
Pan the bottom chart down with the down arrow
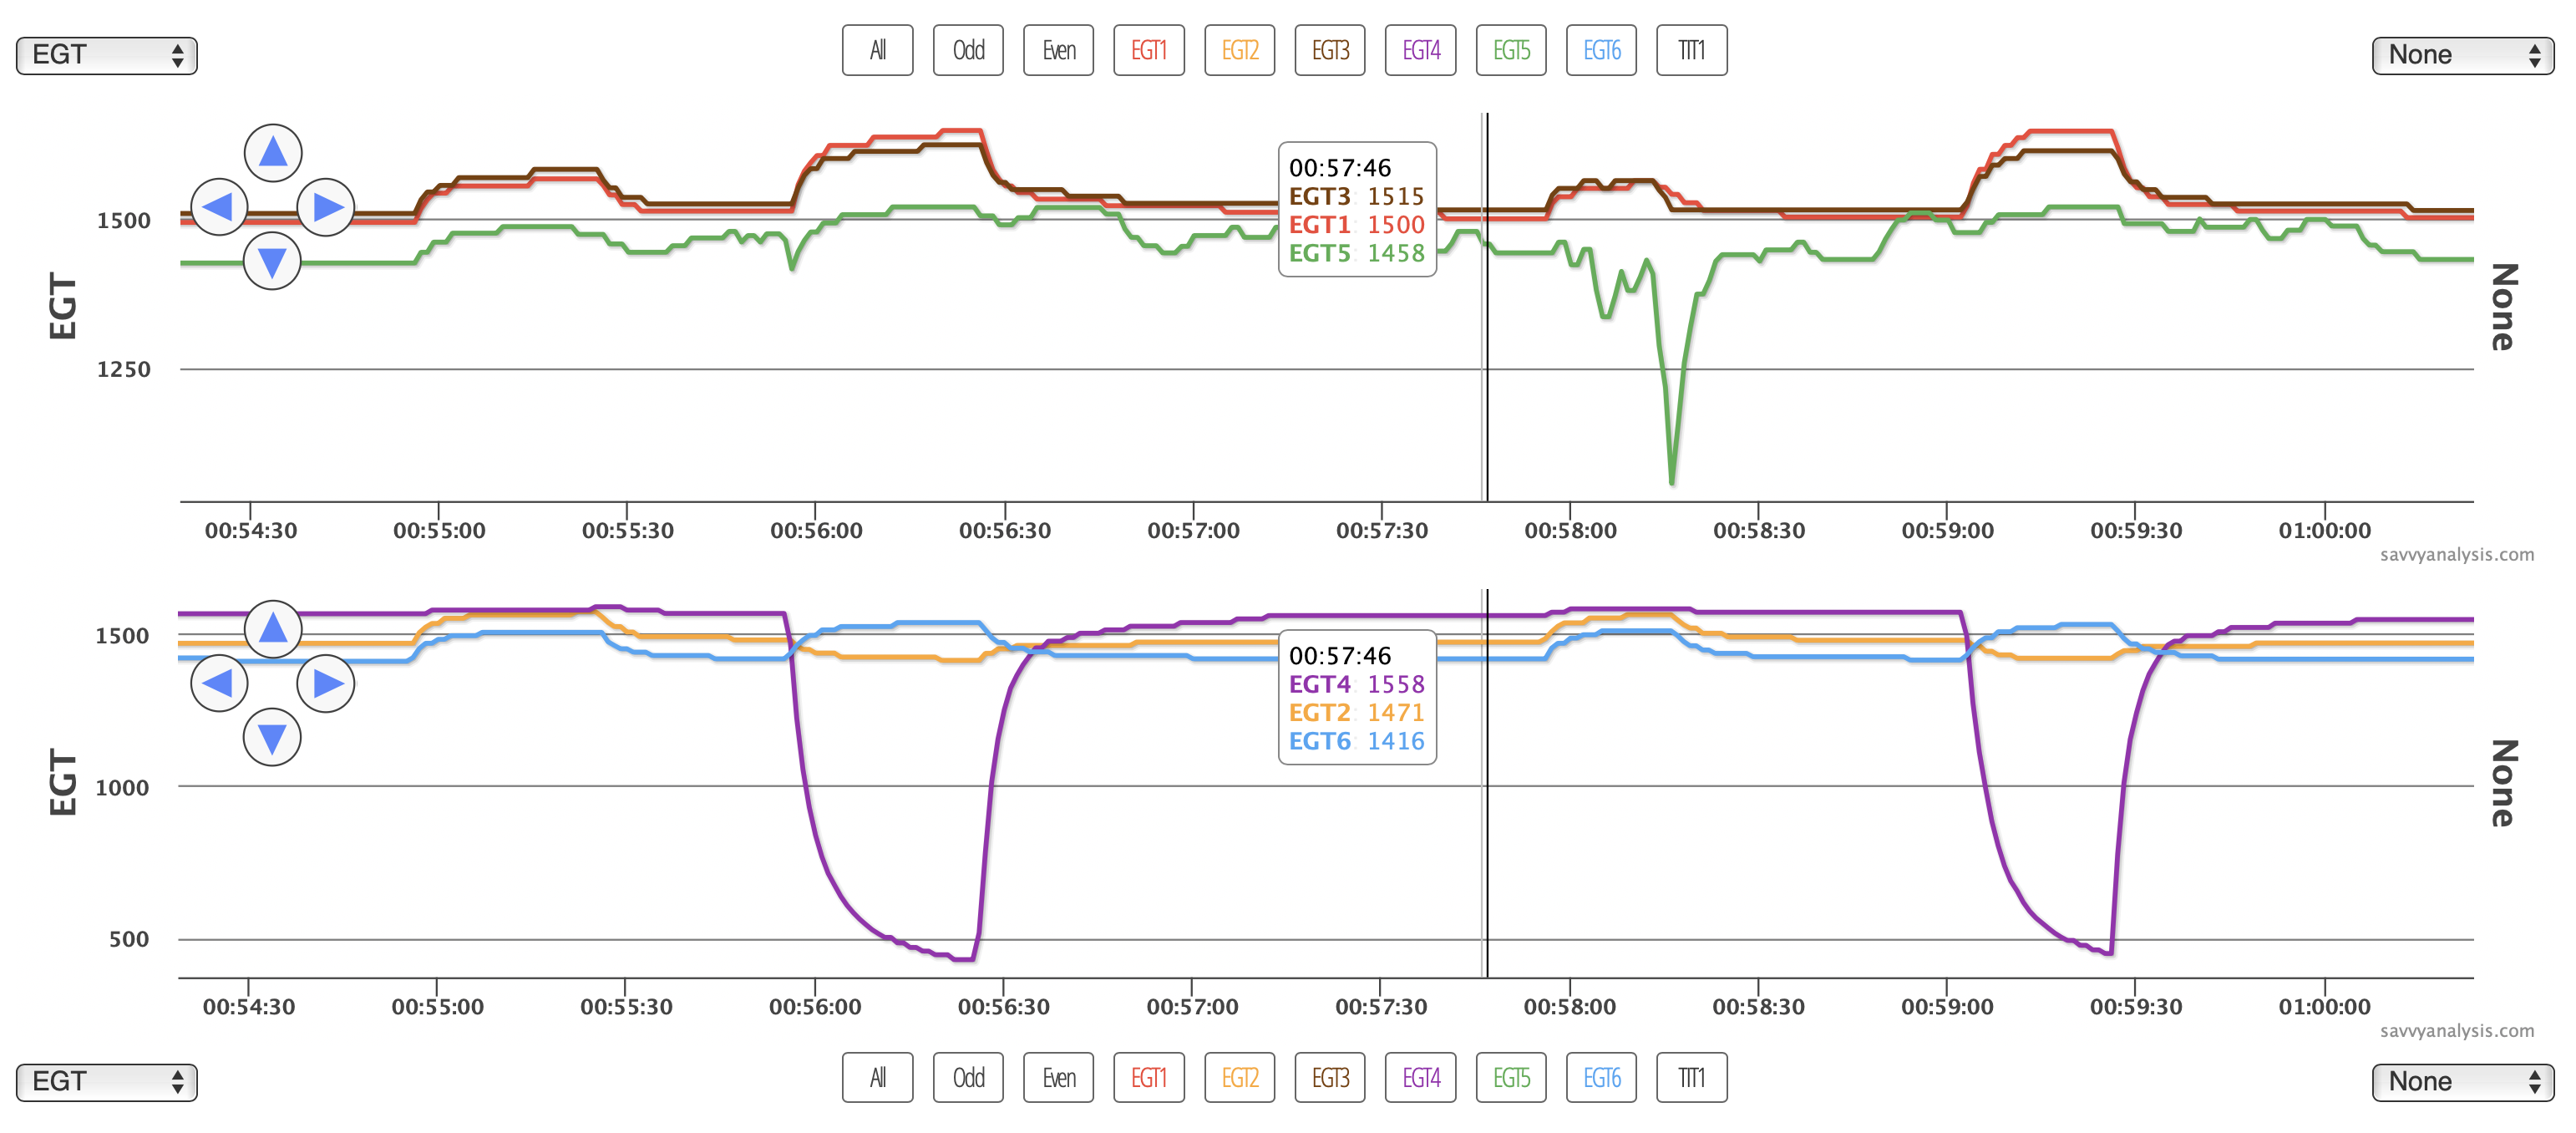[273, 737]
